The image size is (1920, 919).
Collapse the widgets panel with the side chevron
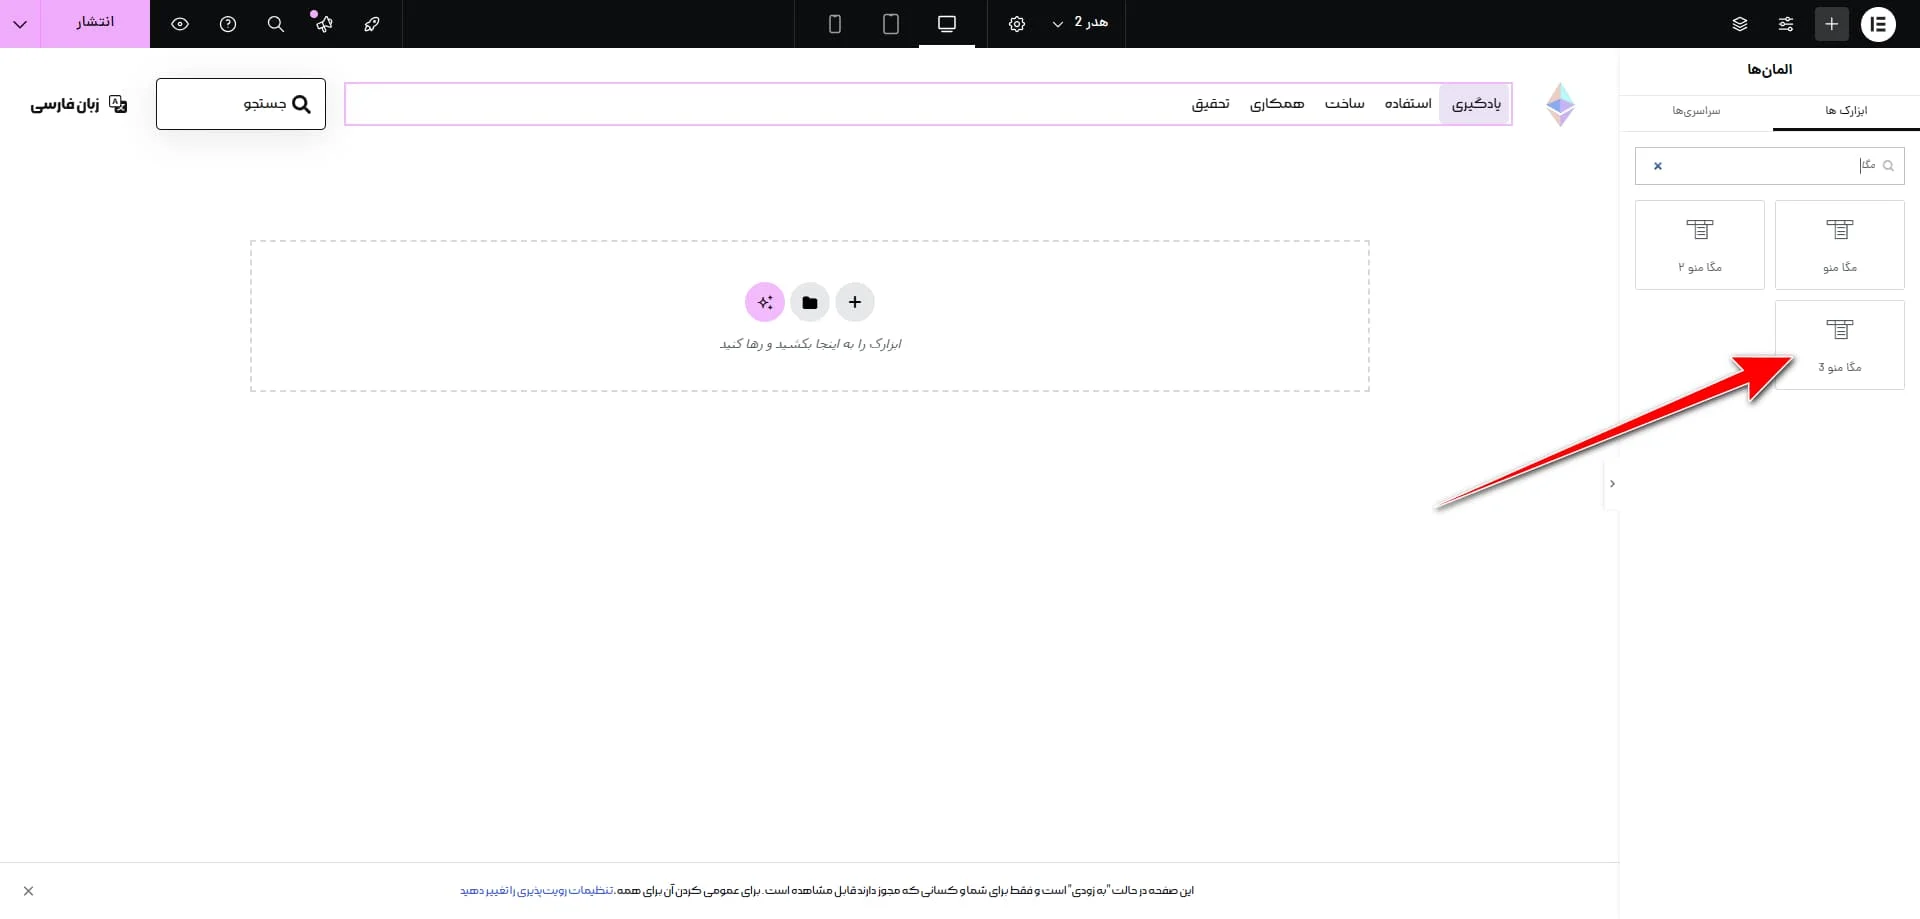tap(1612, 484)
